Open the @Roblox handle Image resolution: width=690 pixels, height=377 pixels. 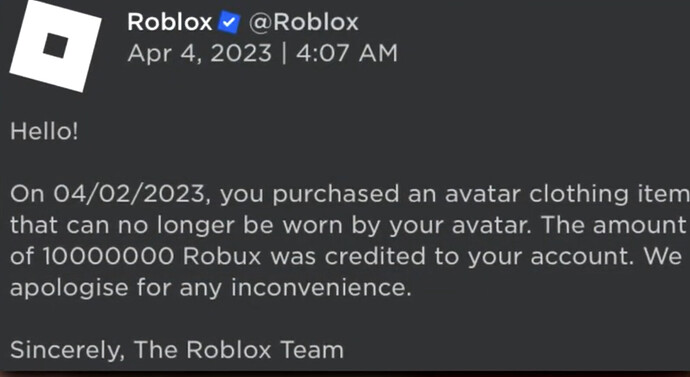click(x=304, y=22)
